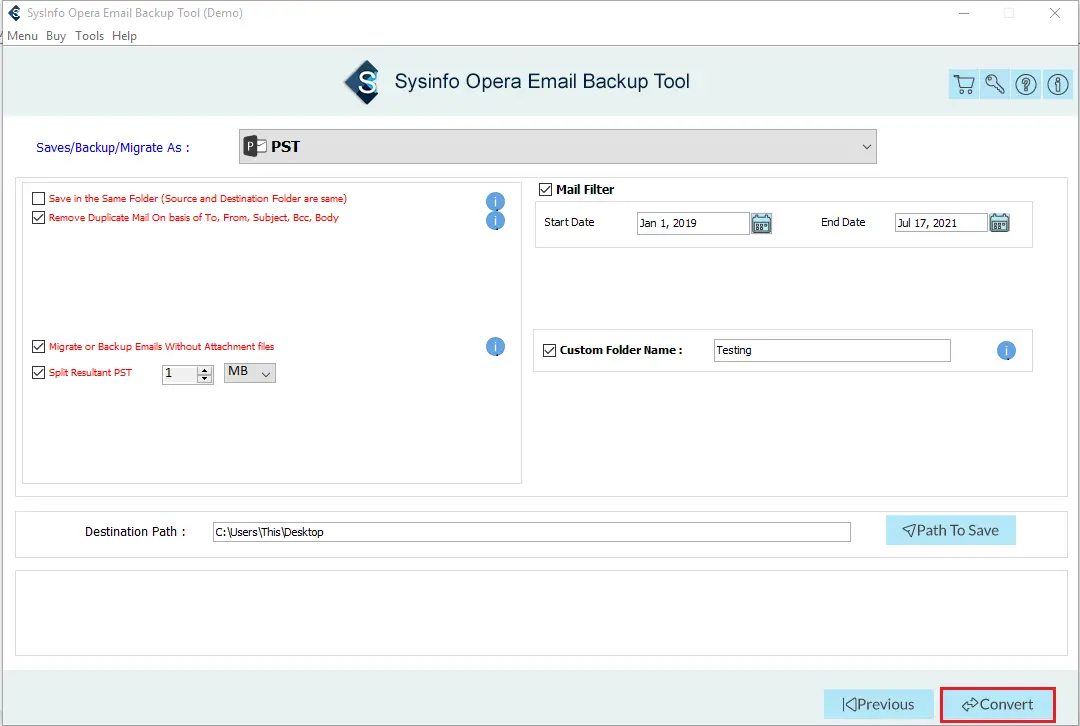Open the Start Date calendar picker
The width and height of the screenshot is (1080, 726).
(x=761, y=223)
